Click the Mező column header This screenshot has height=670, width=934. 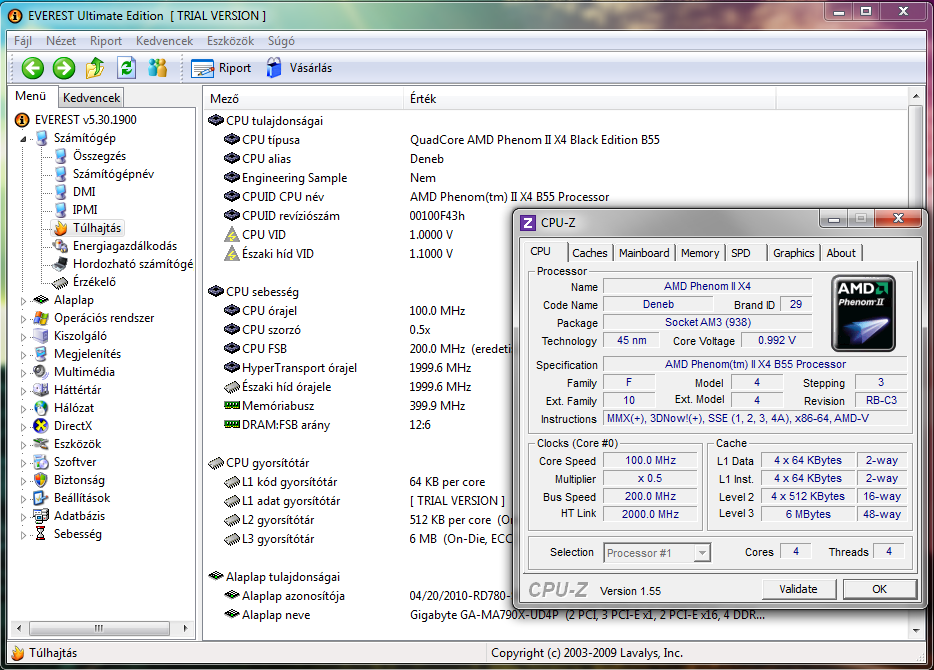pyautogui.click(x=304, y=99)
